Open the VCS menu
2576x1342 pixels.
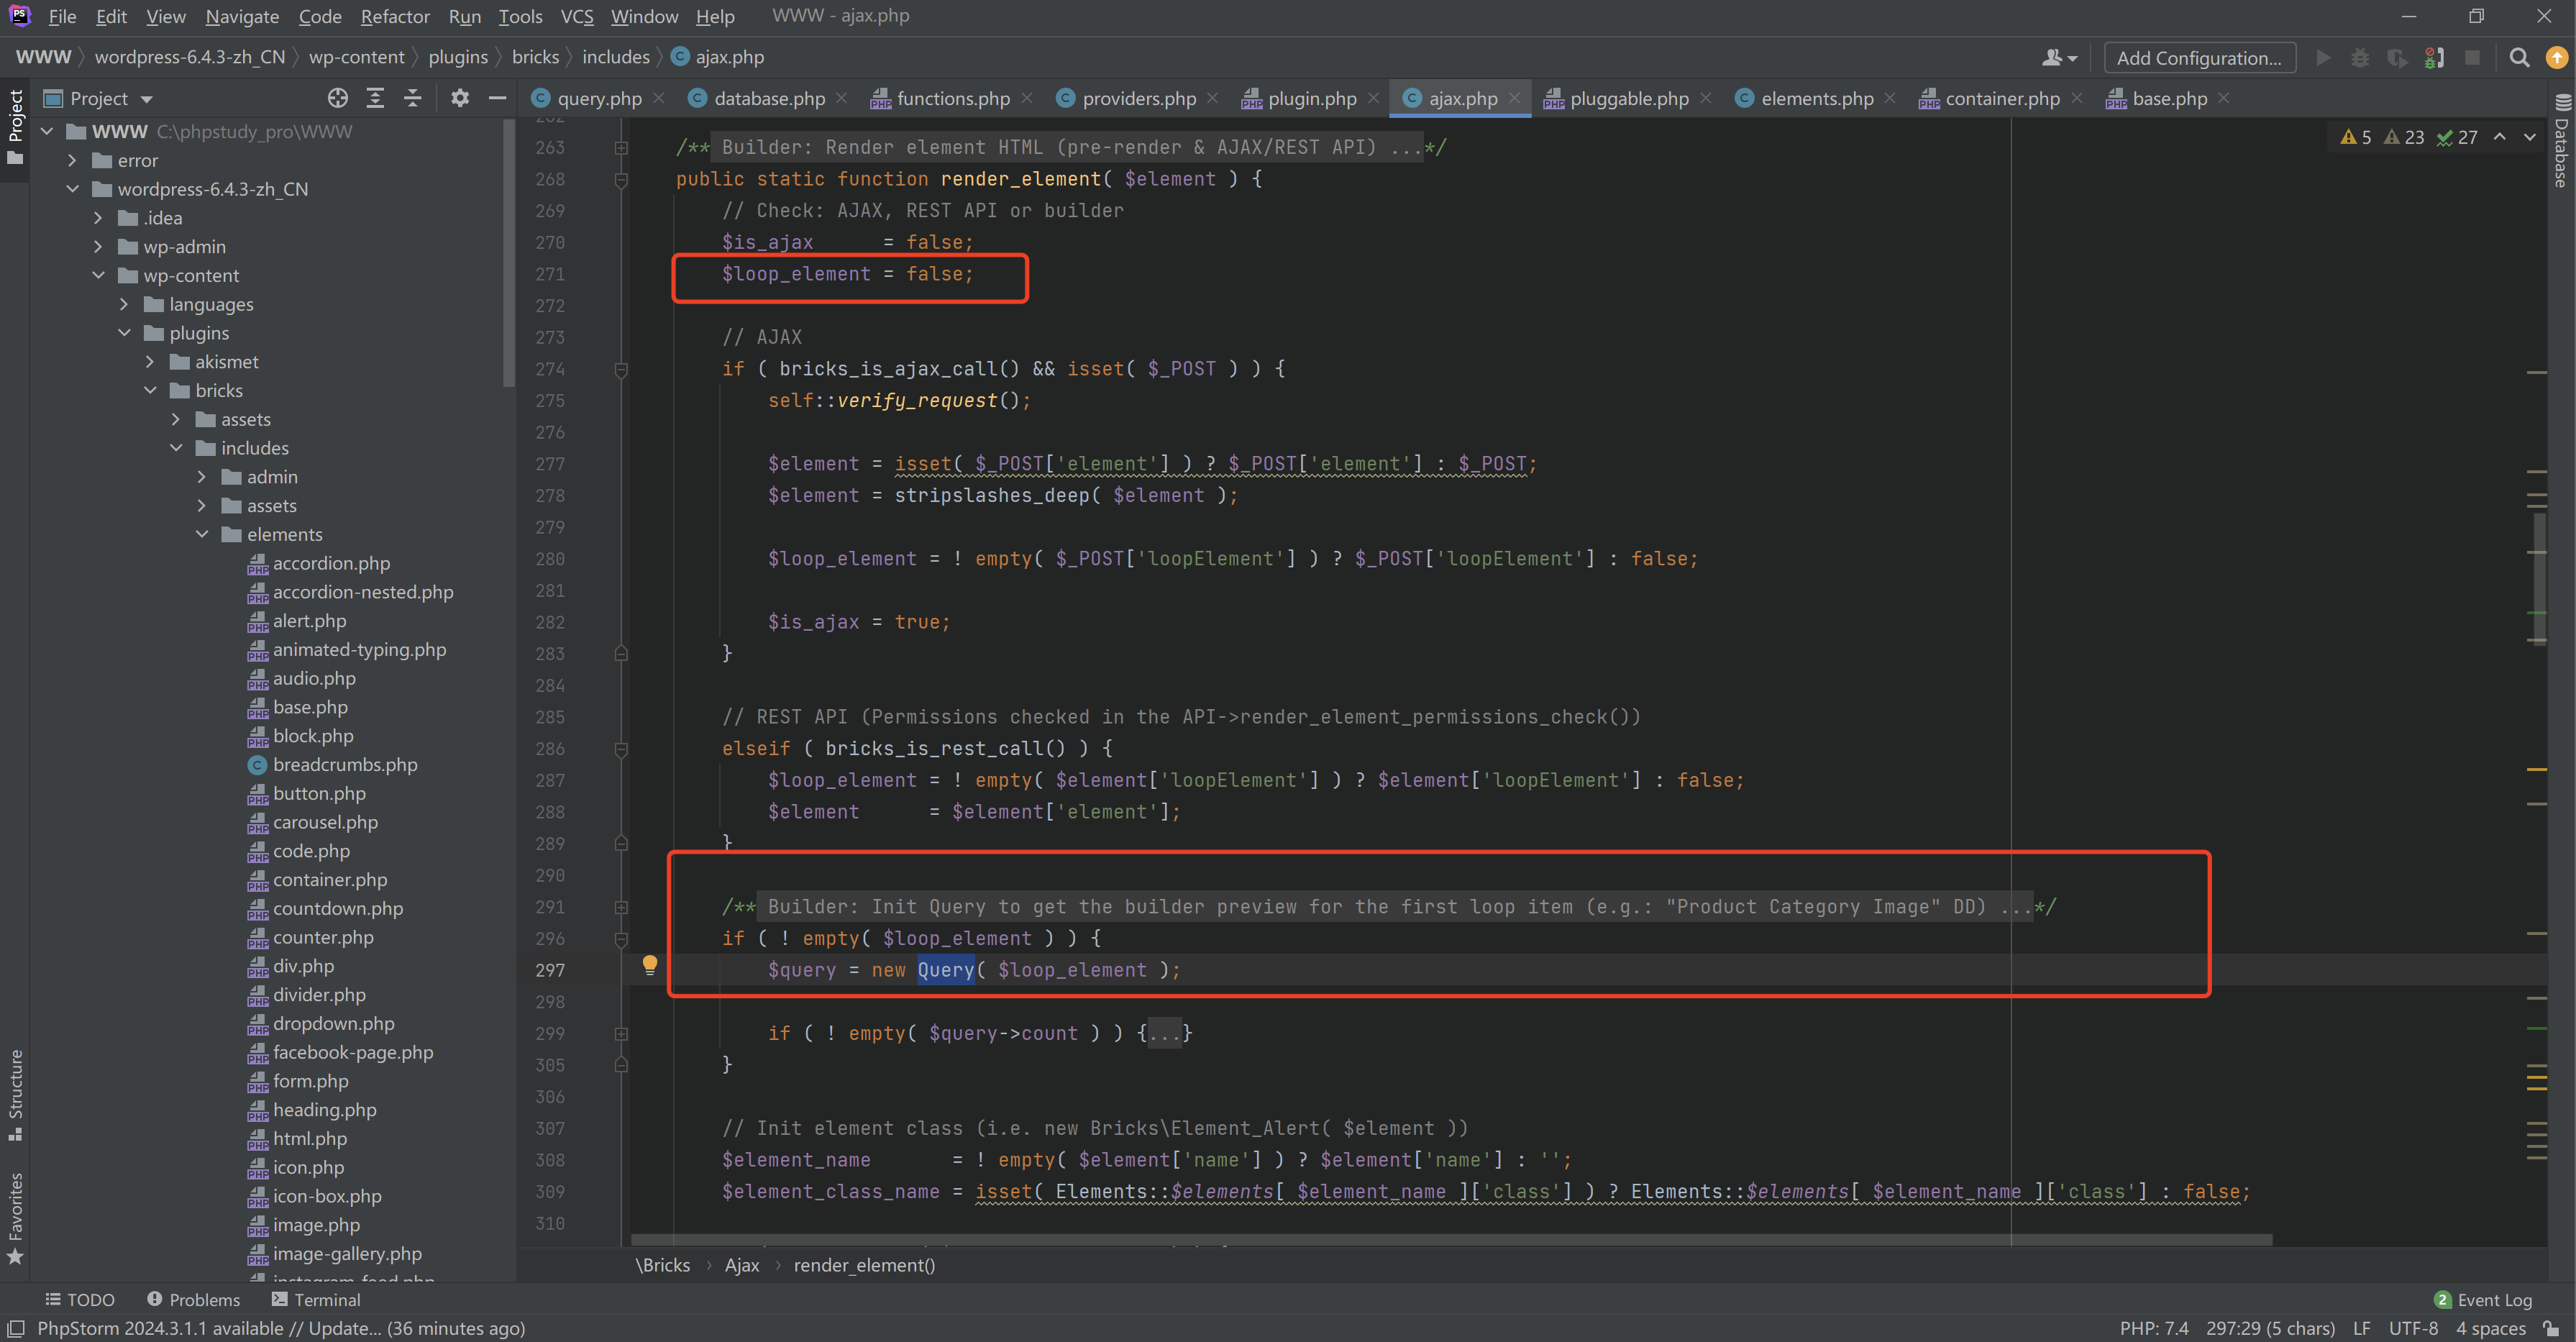577,16
